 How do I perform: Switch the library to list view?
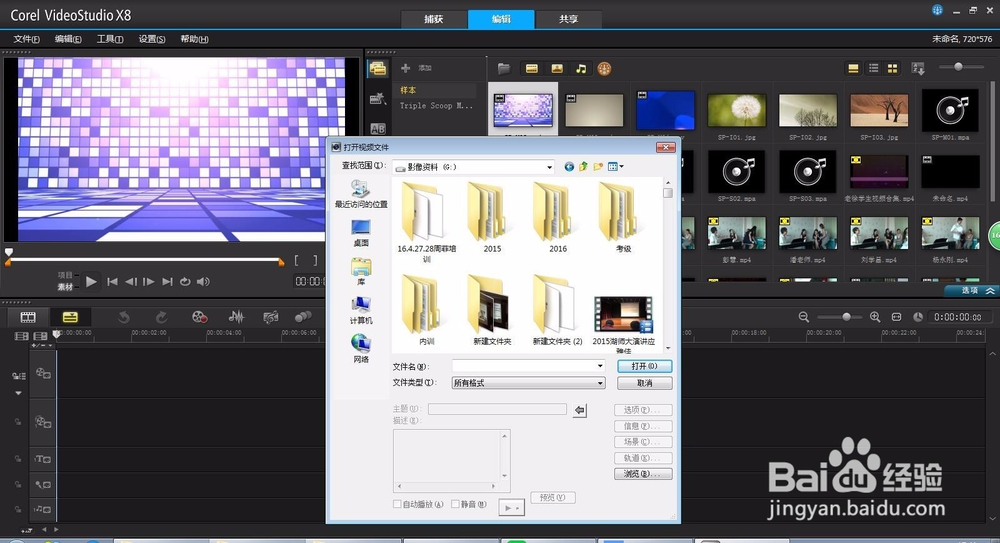click(874, 68)
